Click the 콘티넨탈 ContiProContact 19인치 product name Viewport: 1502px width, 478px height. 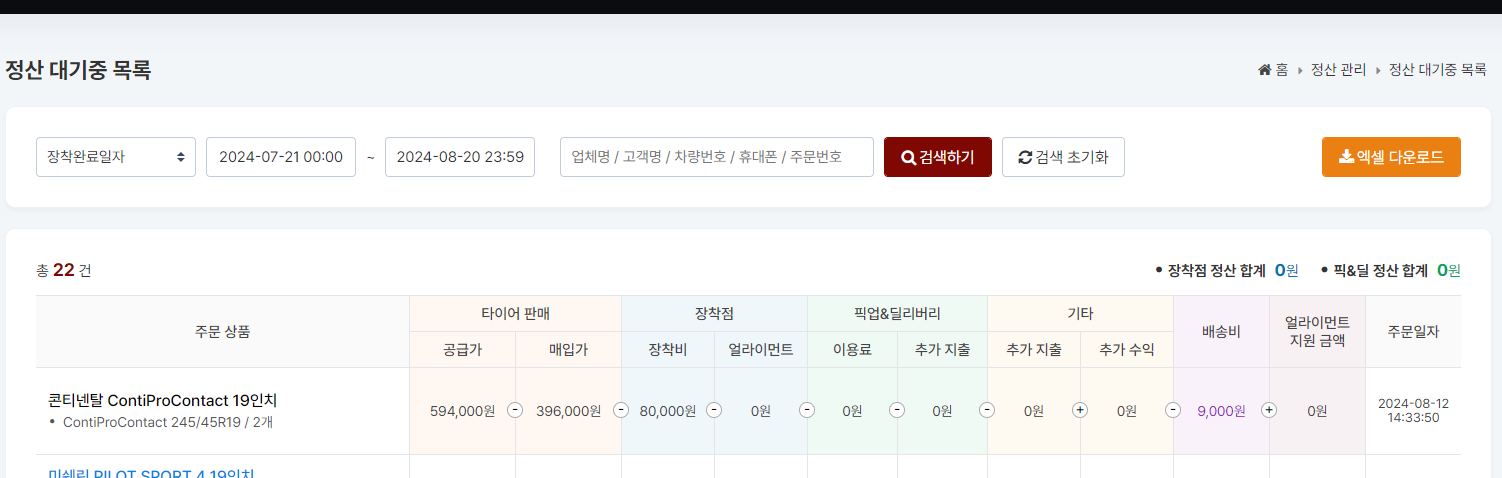[163, 400]
